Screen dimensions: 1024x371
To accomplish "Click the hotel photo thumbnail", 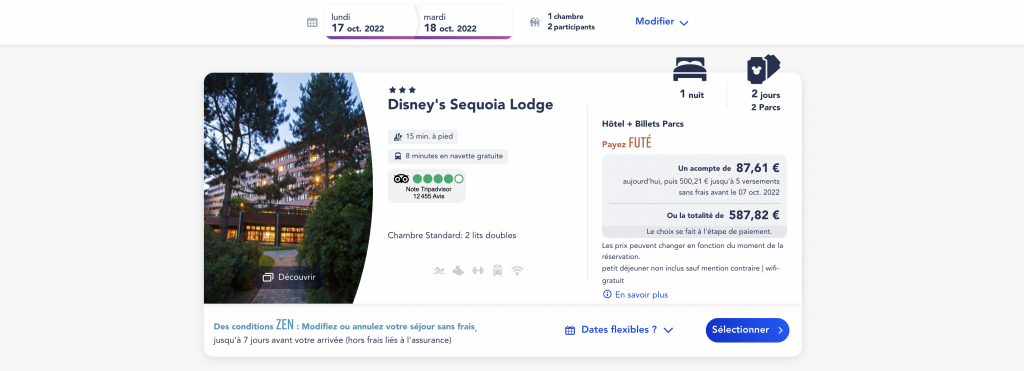I will (x=288, y=188).
